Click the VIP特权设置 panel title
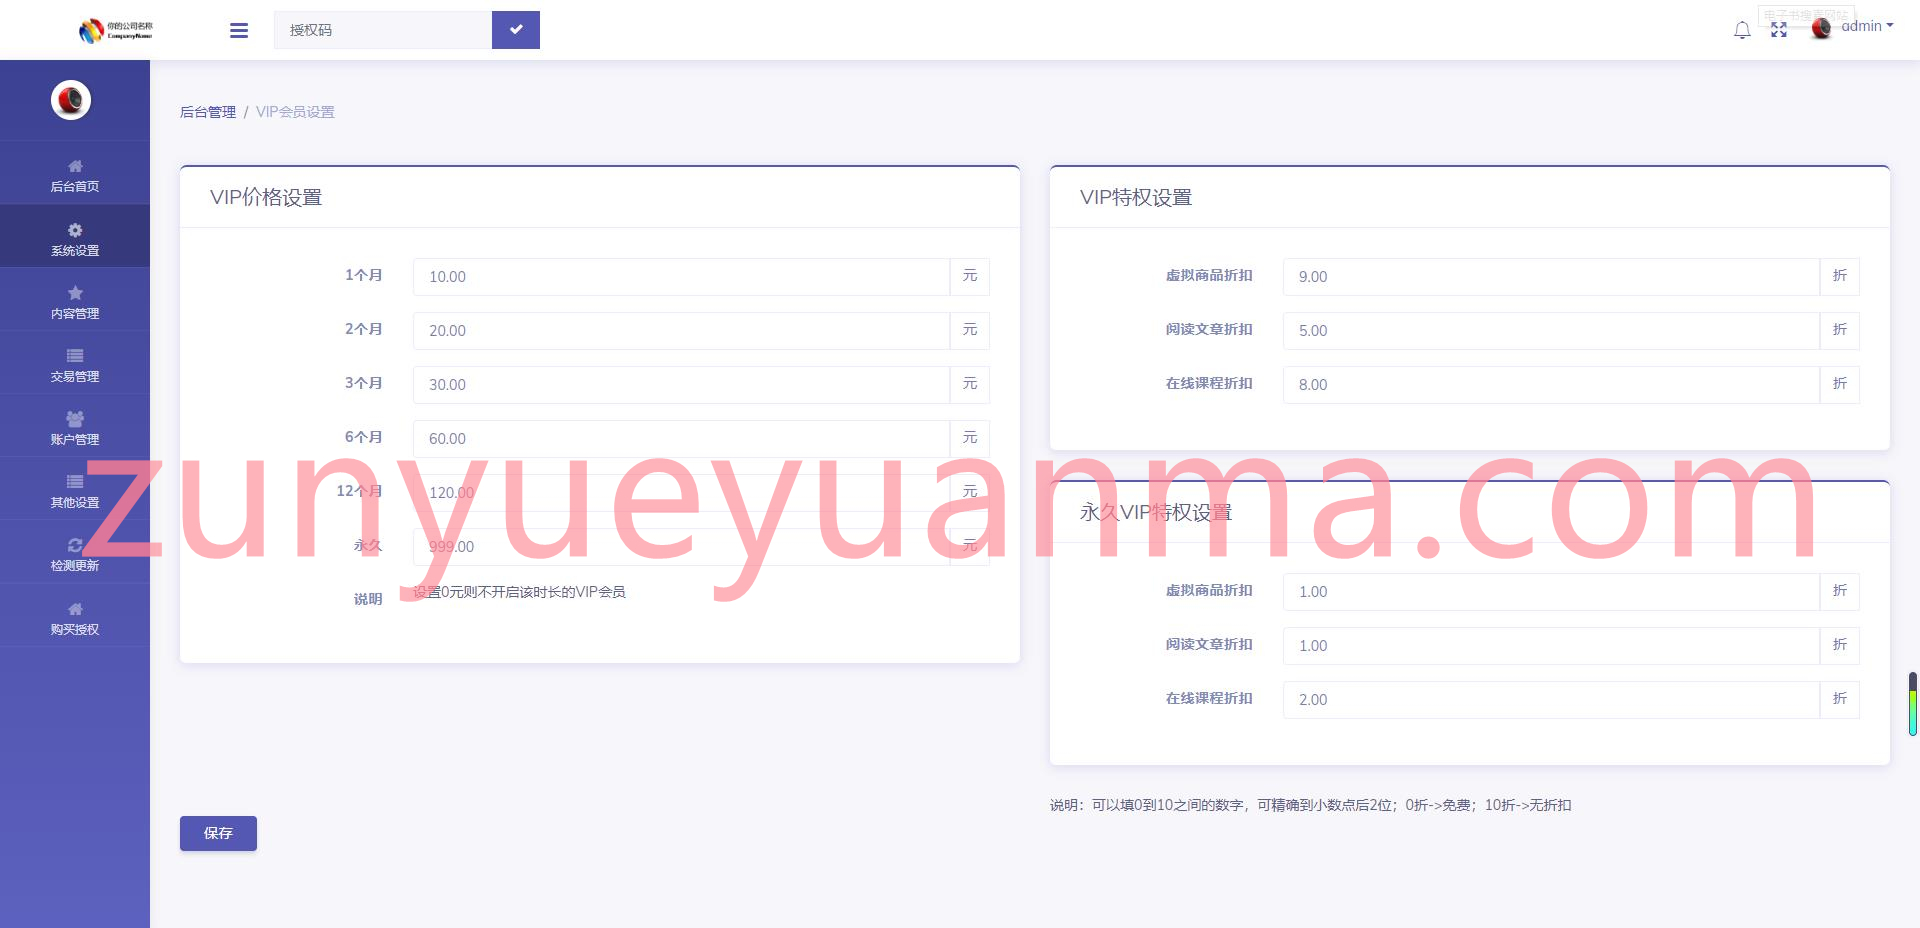 (1136, 197)
